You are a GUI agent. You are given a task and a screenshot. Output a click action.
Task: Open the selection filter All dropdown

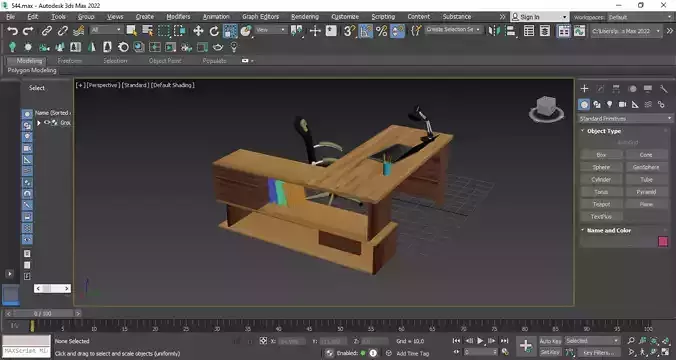[106, 30]
